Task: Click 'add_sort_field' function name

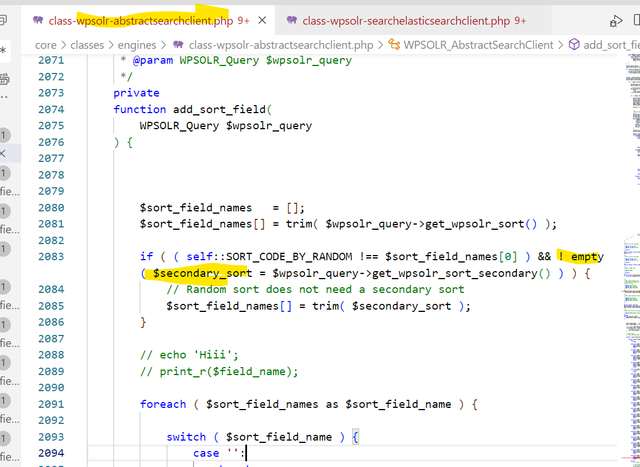Action: click(x=220, y=109)
